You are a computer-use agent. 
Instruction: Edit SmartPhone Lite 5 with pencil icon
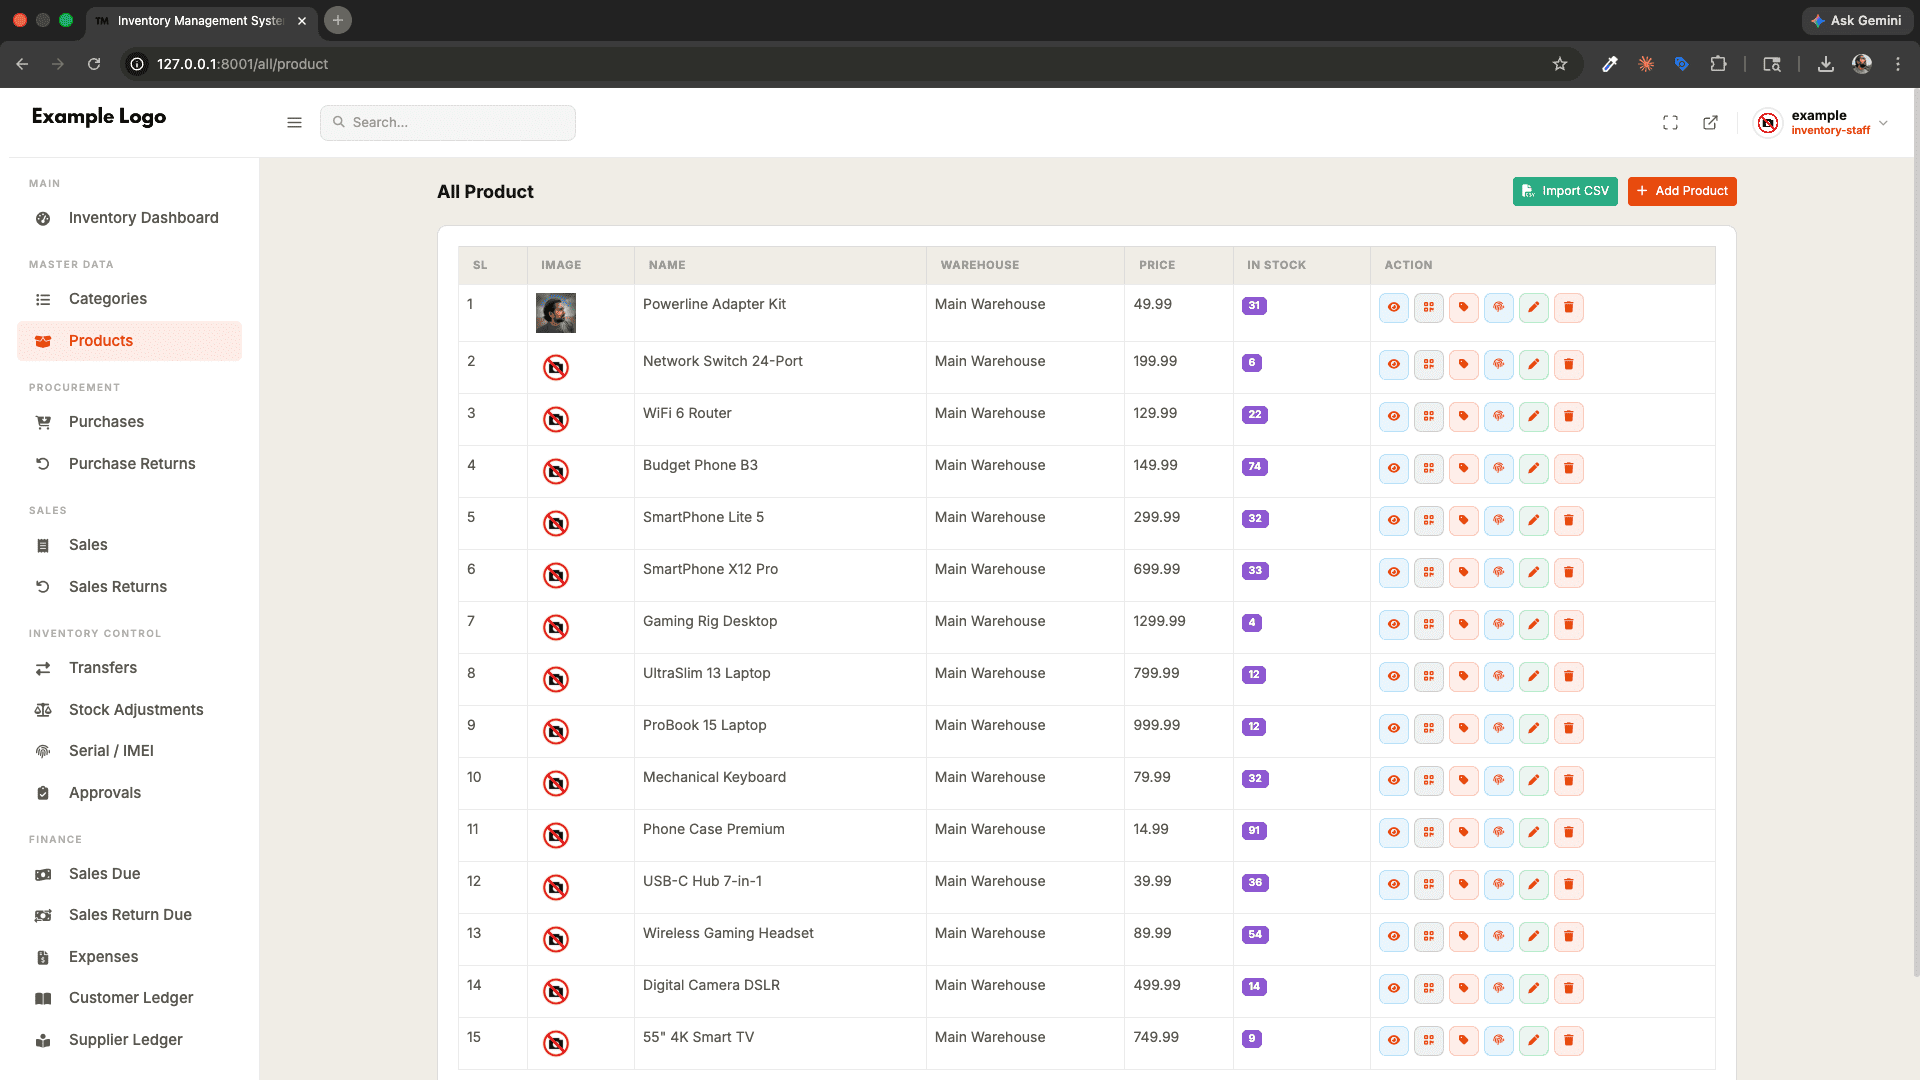click(1533, 520)
